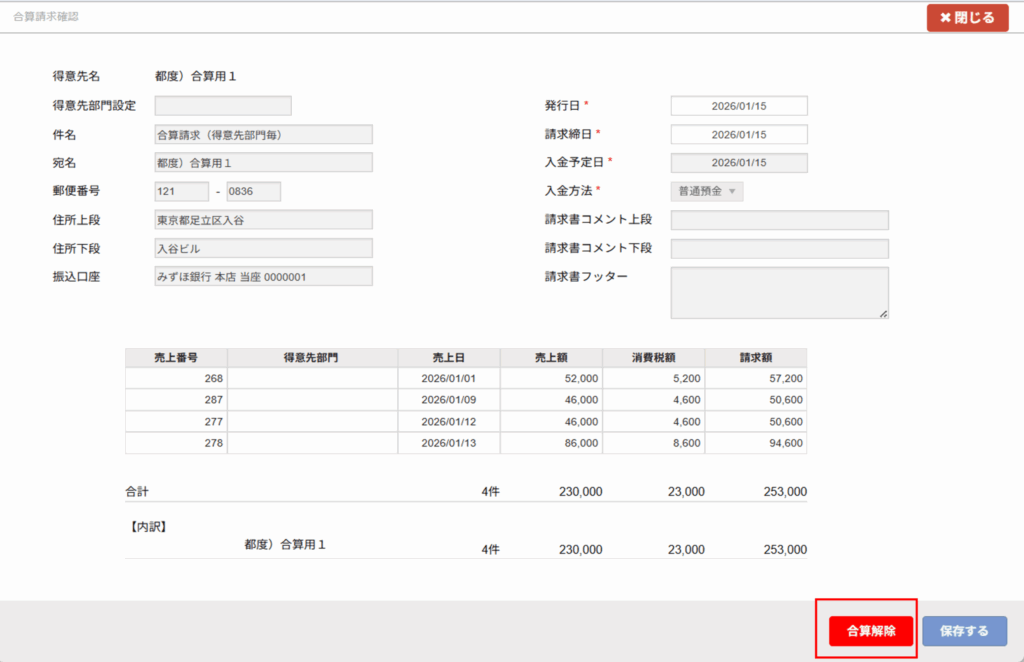This screenshot has width=1024, height=662.
Task: Click the 宛名 input field
Action: tap(263, 163)
